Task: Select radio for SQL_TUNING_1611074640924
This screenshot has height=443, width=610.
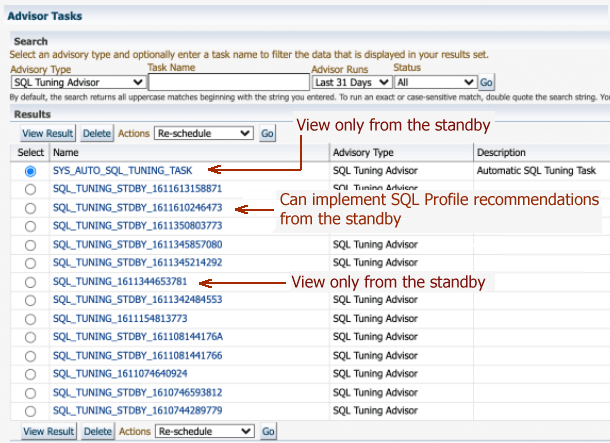Action: coord(30,374)
